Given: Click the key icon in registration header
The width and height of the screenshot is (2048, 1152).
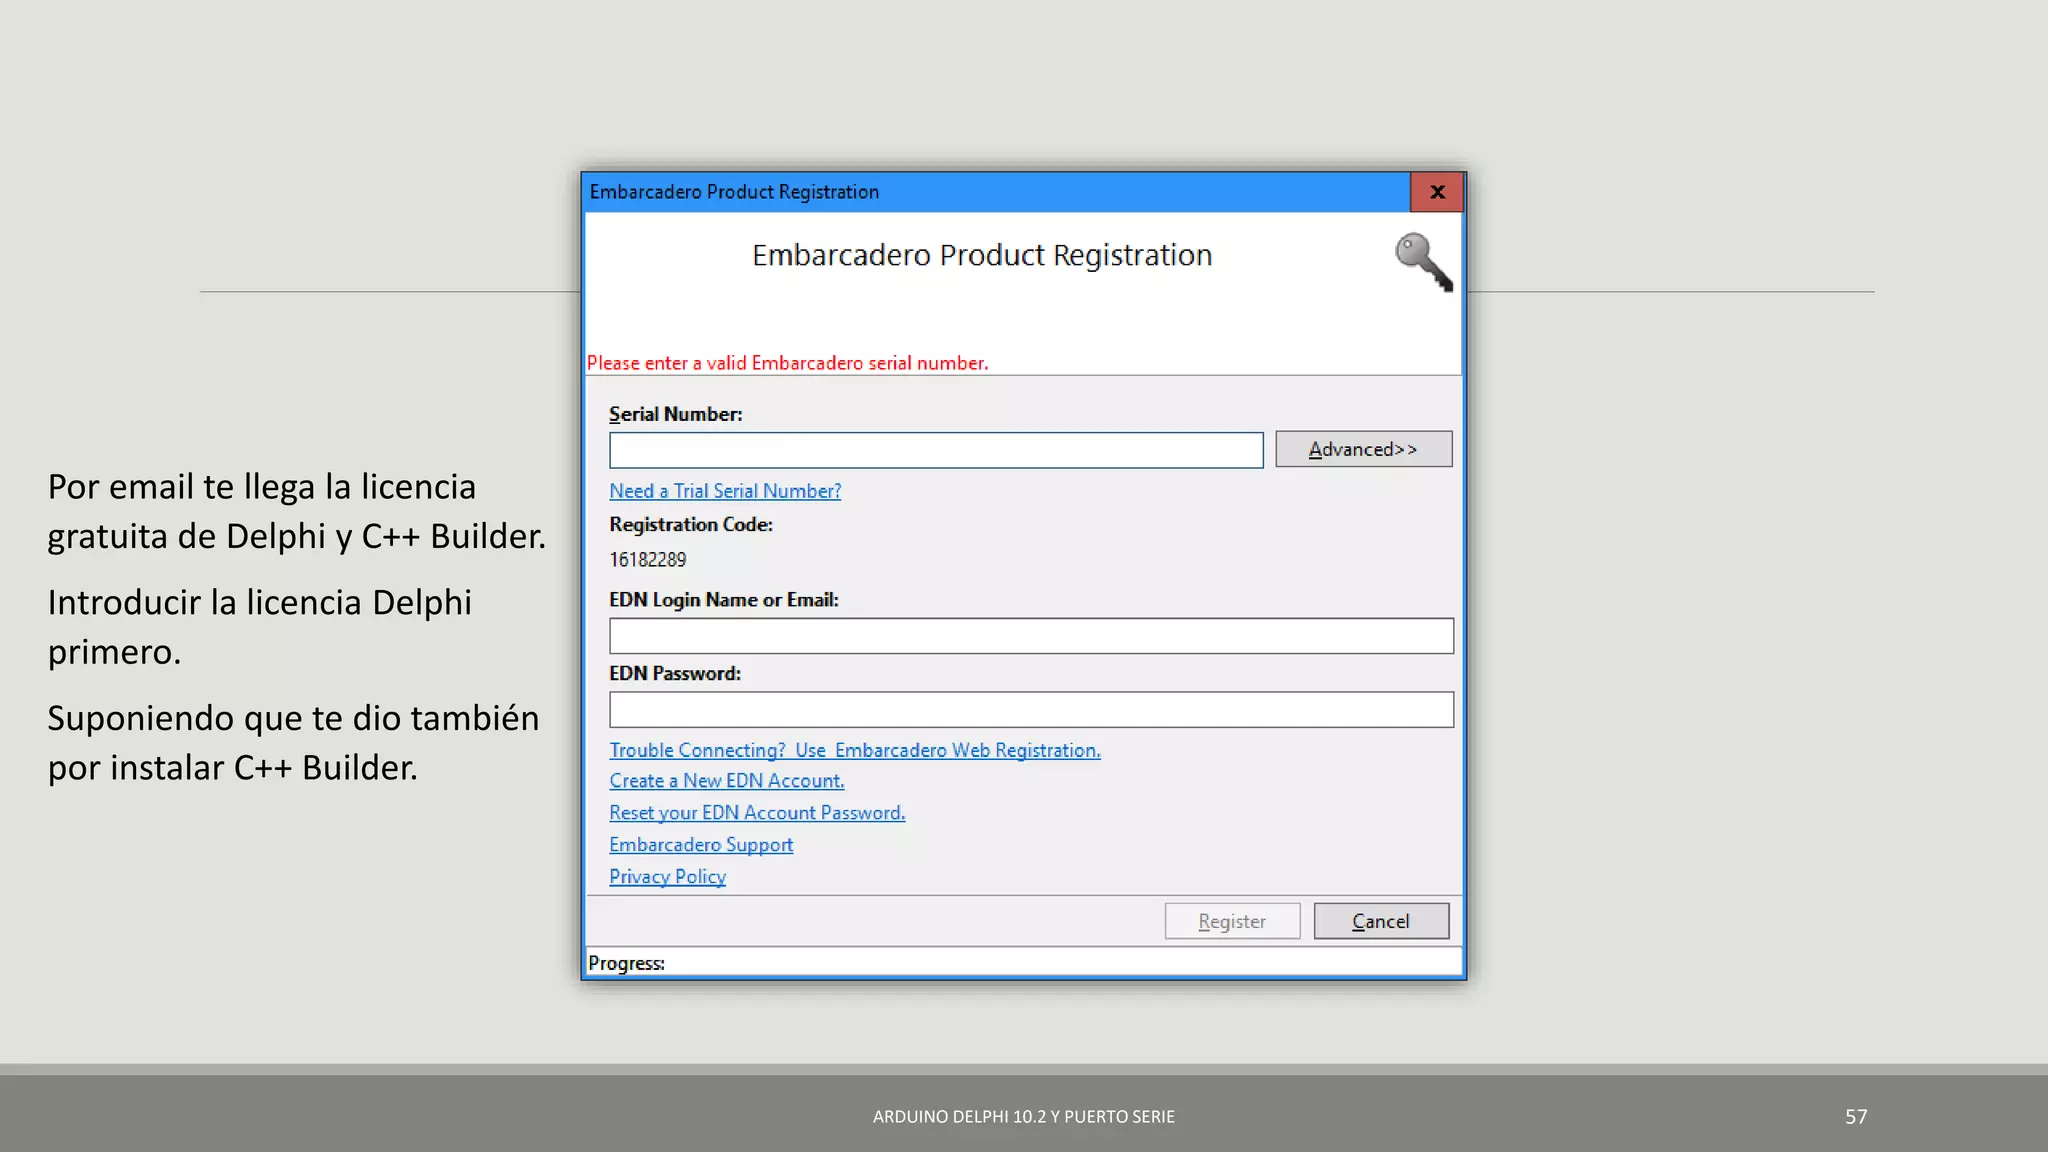Looking at the screenshot, I should (x=1424, y=262).
